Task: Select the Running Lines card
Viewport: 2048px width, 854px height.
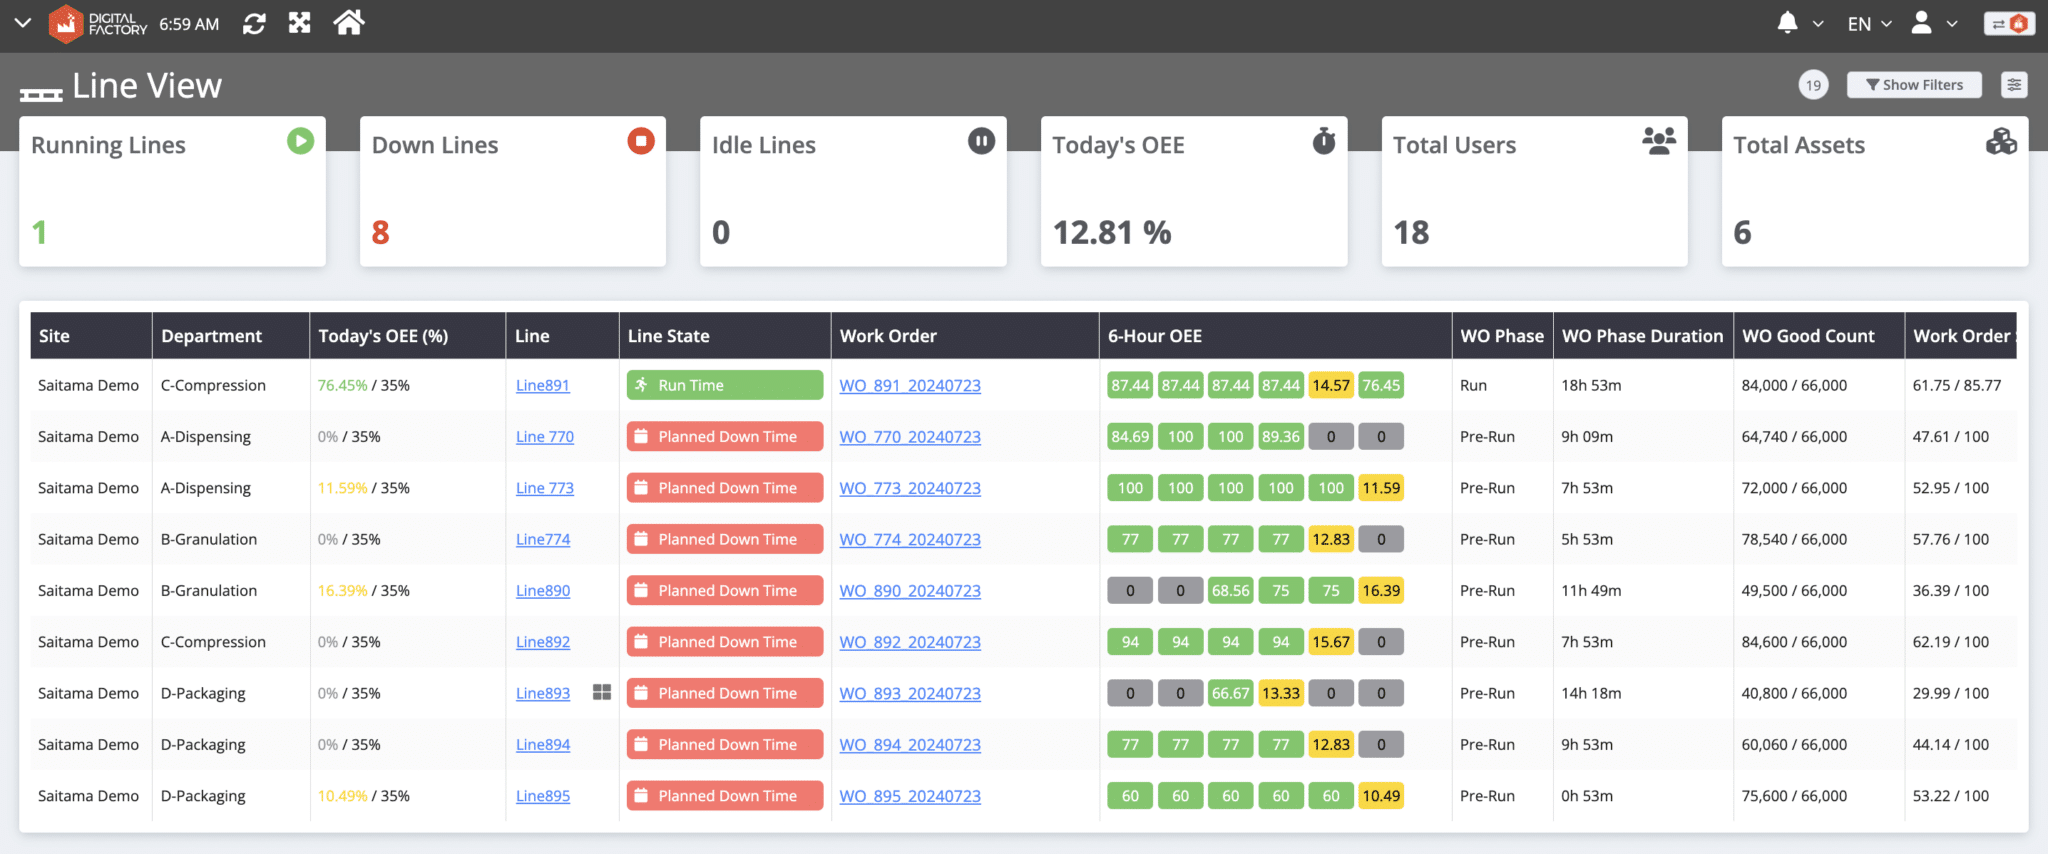Action: coord(172,191)
